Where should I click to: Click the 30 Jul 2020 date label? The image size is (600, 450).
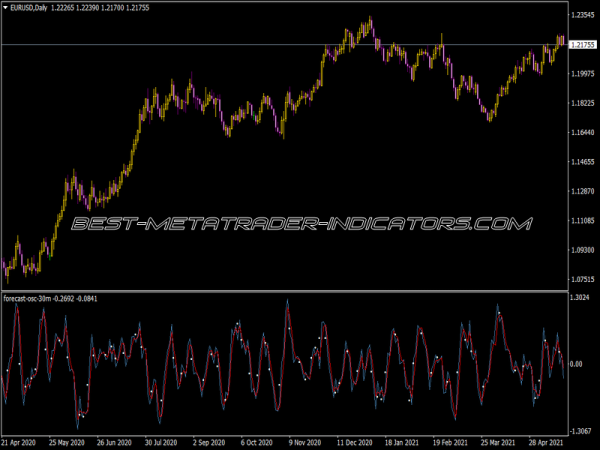[x=160, y=441]
